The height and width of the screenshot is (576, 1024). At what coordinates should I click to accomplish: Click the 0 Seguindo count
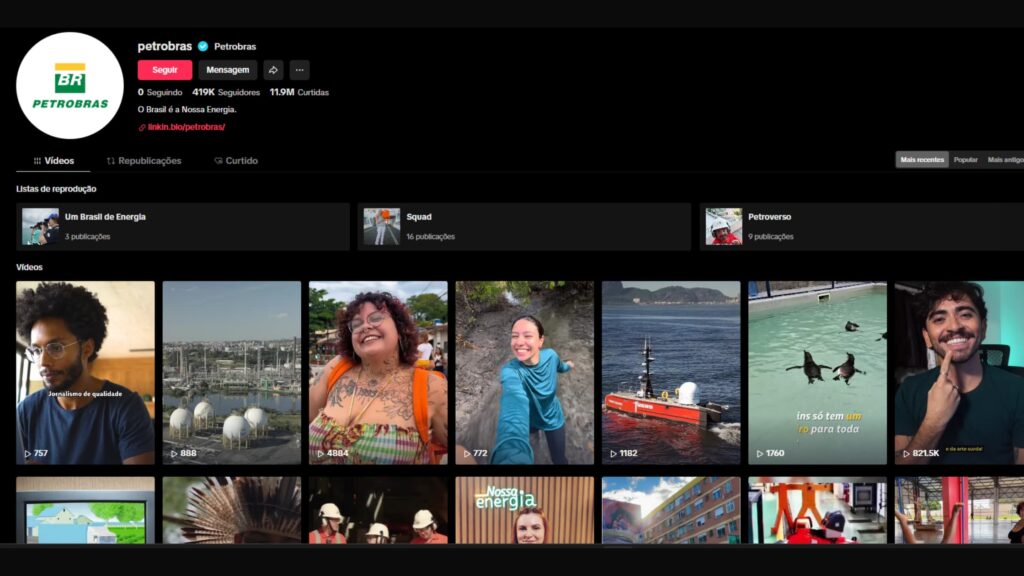tap(160, 92)
